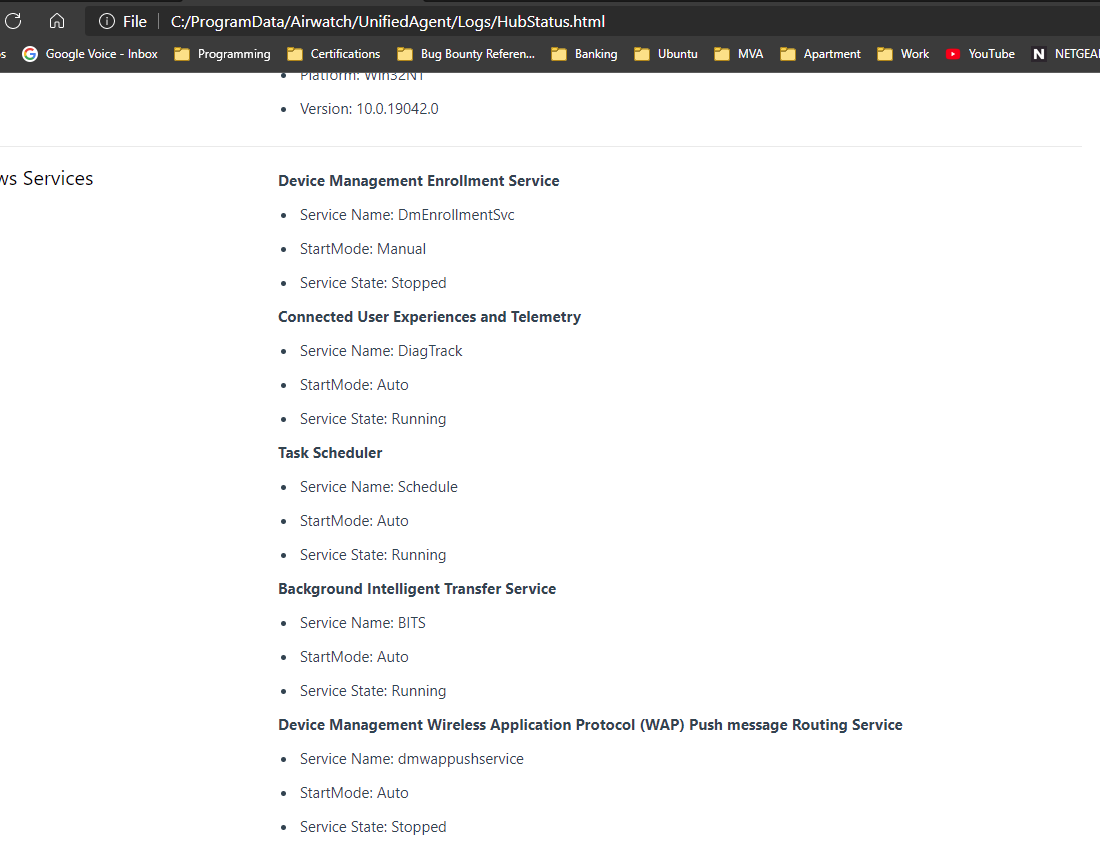
Task: Click 'StartMode: Auto' under BITS
Action: (354, 657)
